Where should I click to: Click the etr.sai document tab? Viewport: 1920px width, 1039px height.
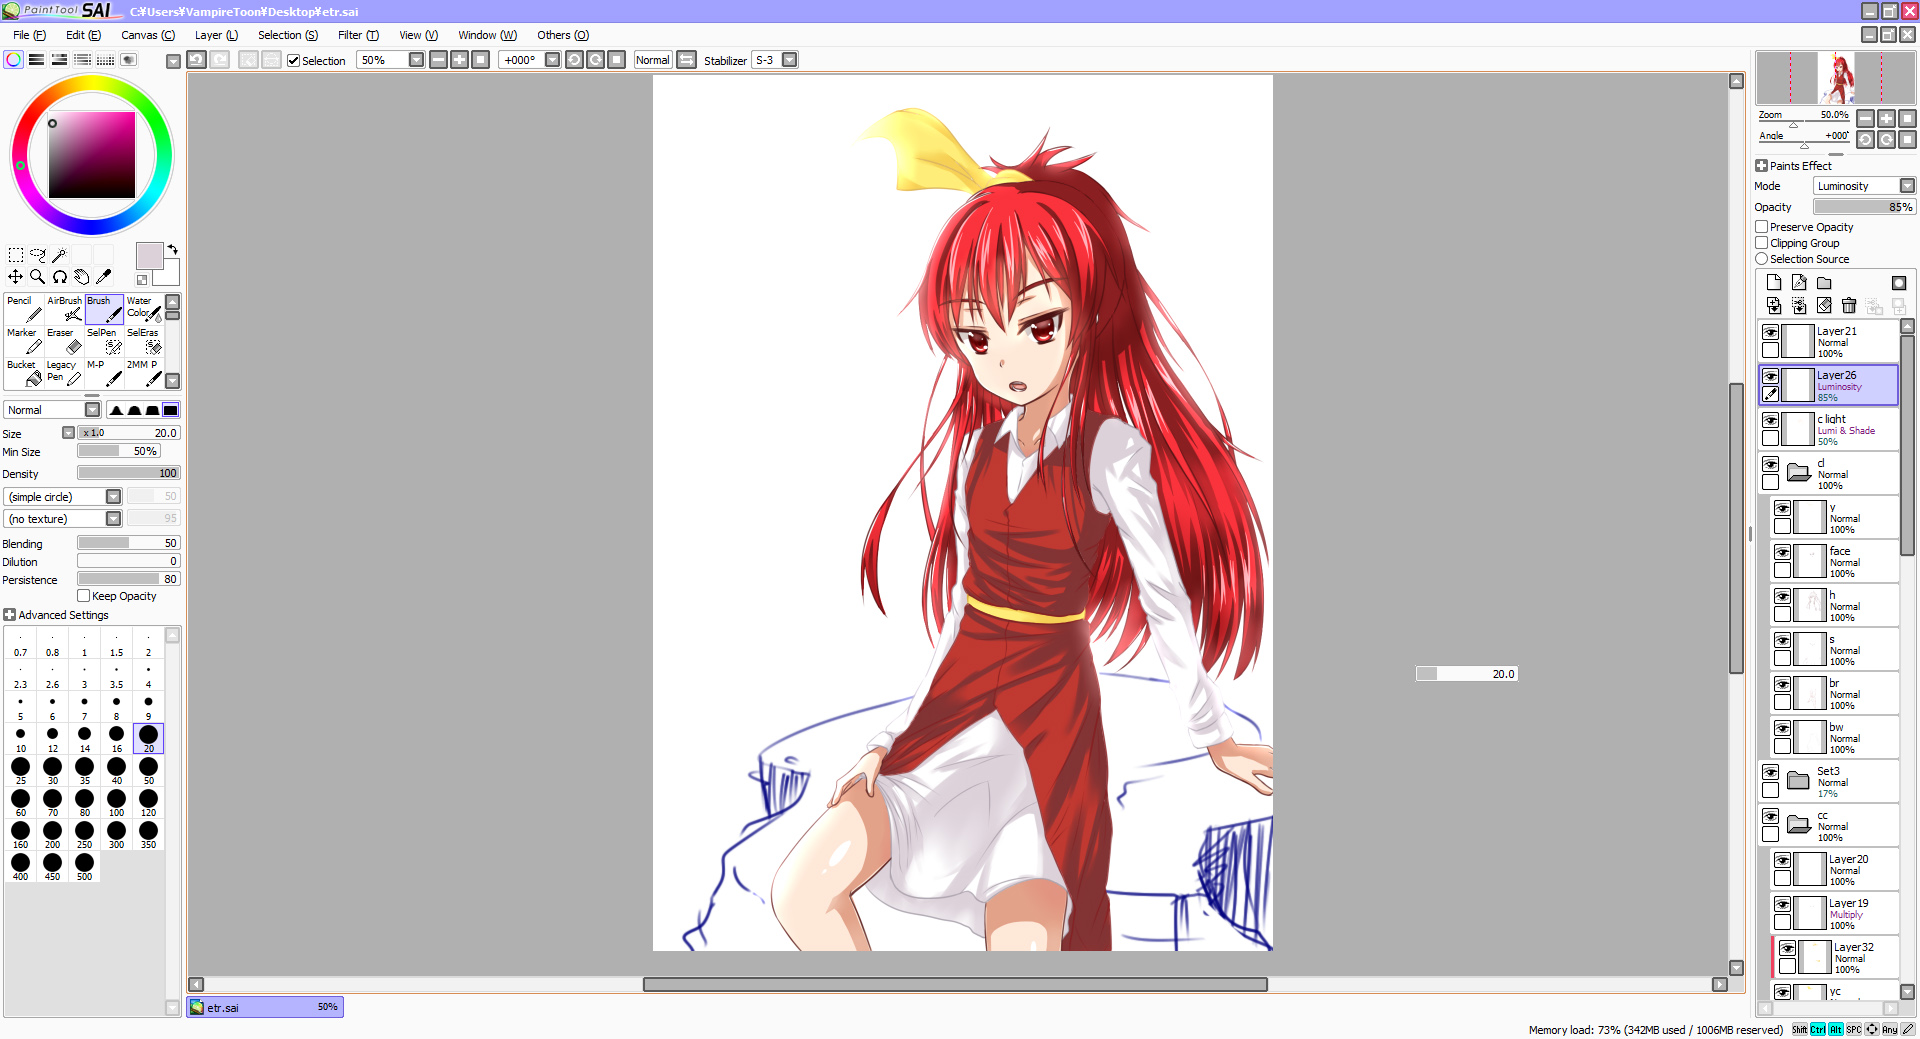265,1007
